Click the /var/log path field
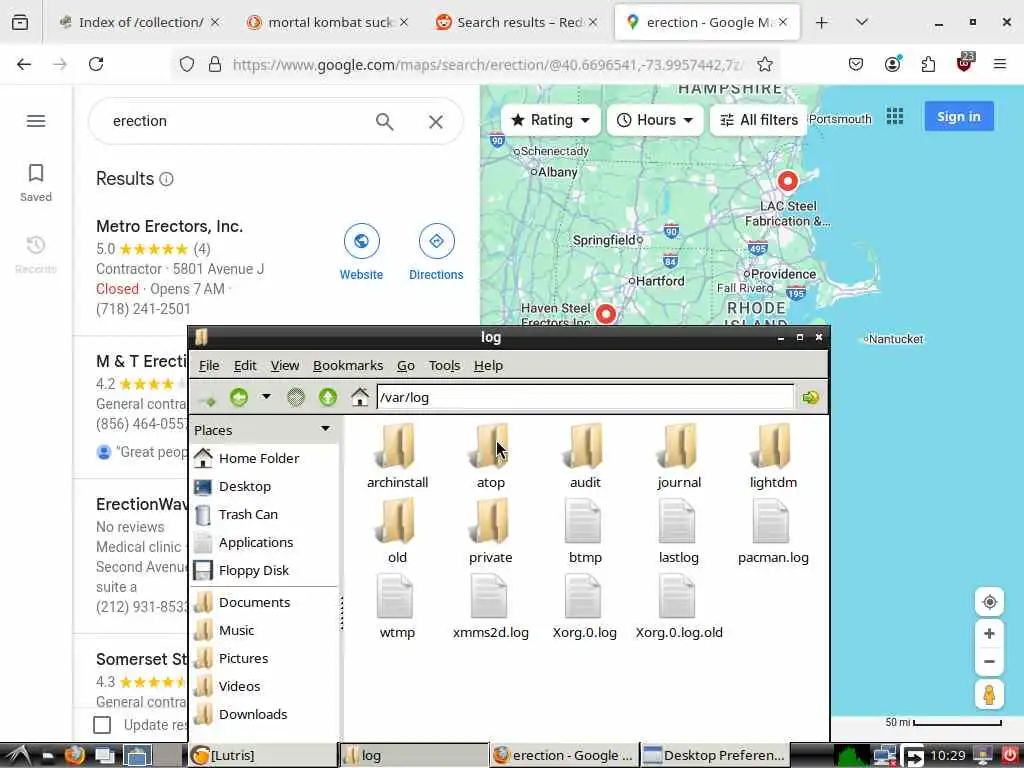 (585, 397)
